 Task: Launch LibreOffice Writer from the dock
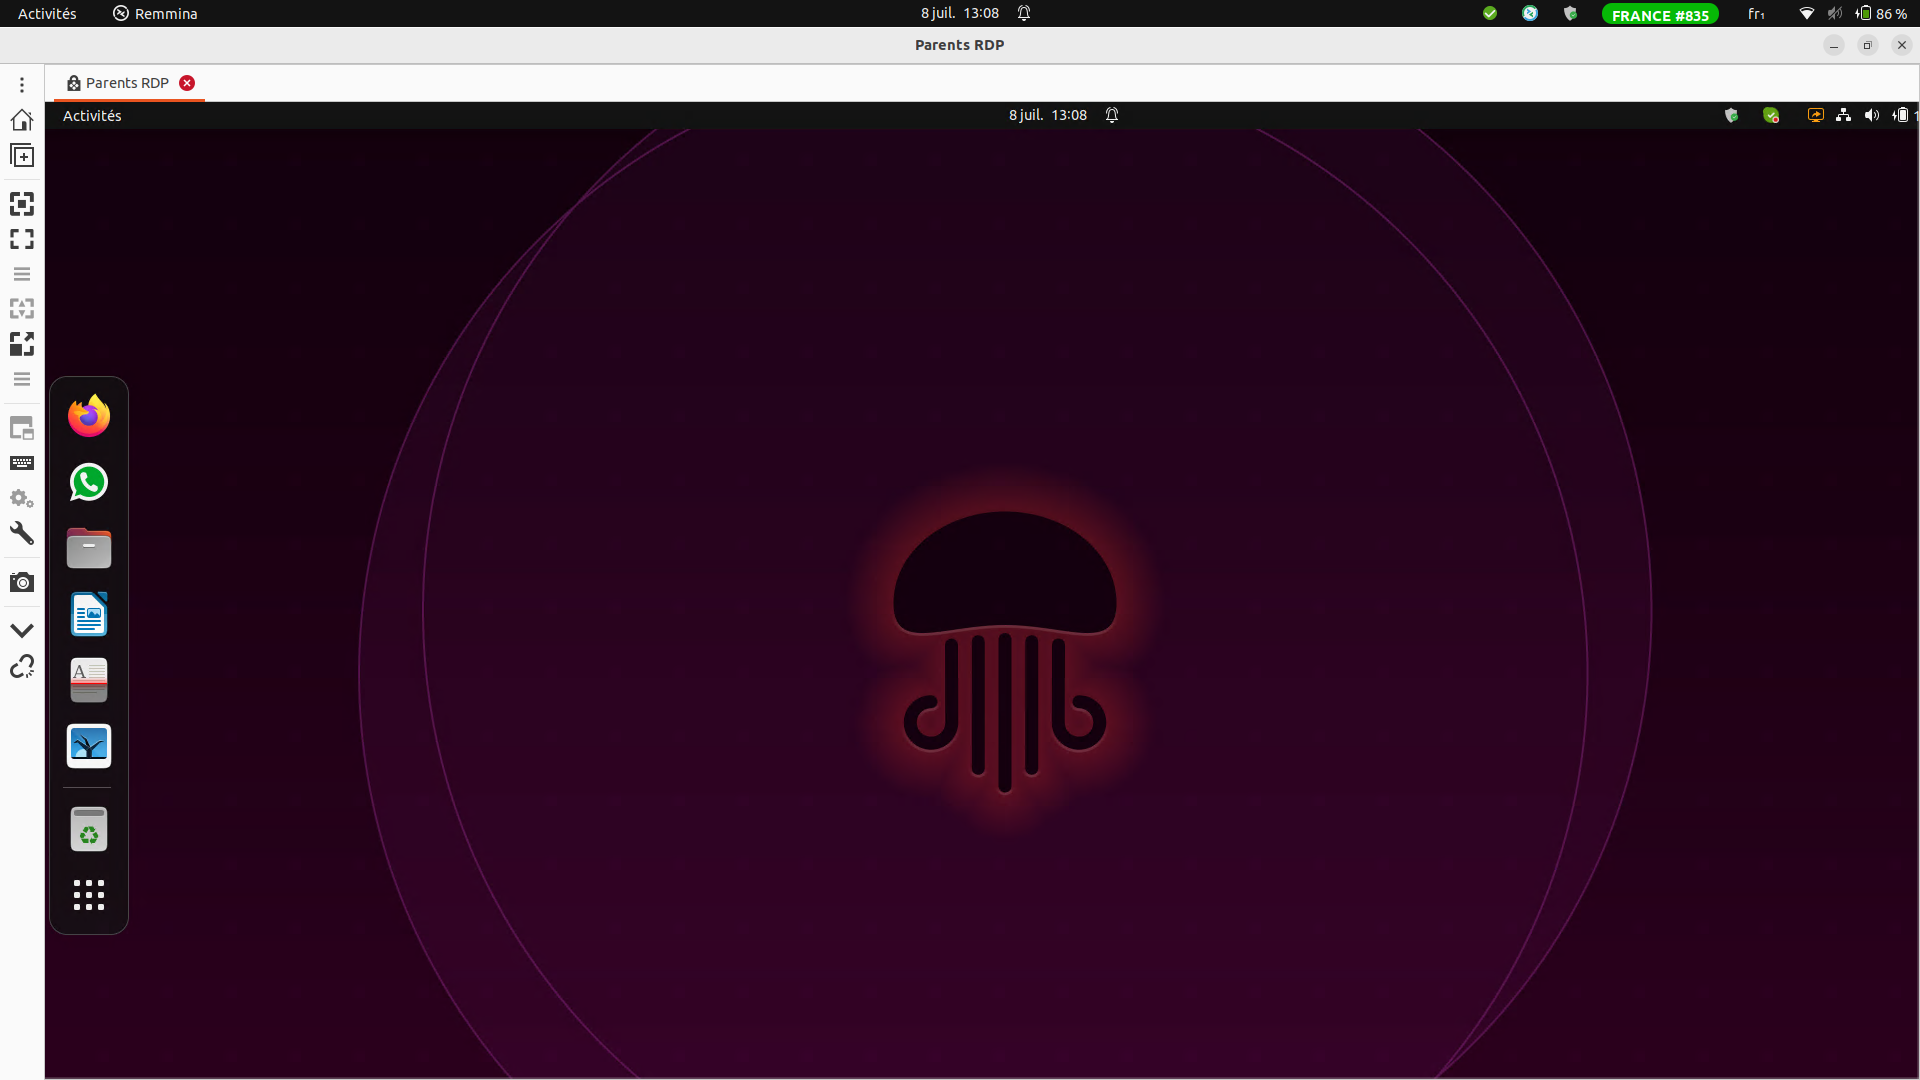coord(89,614)
